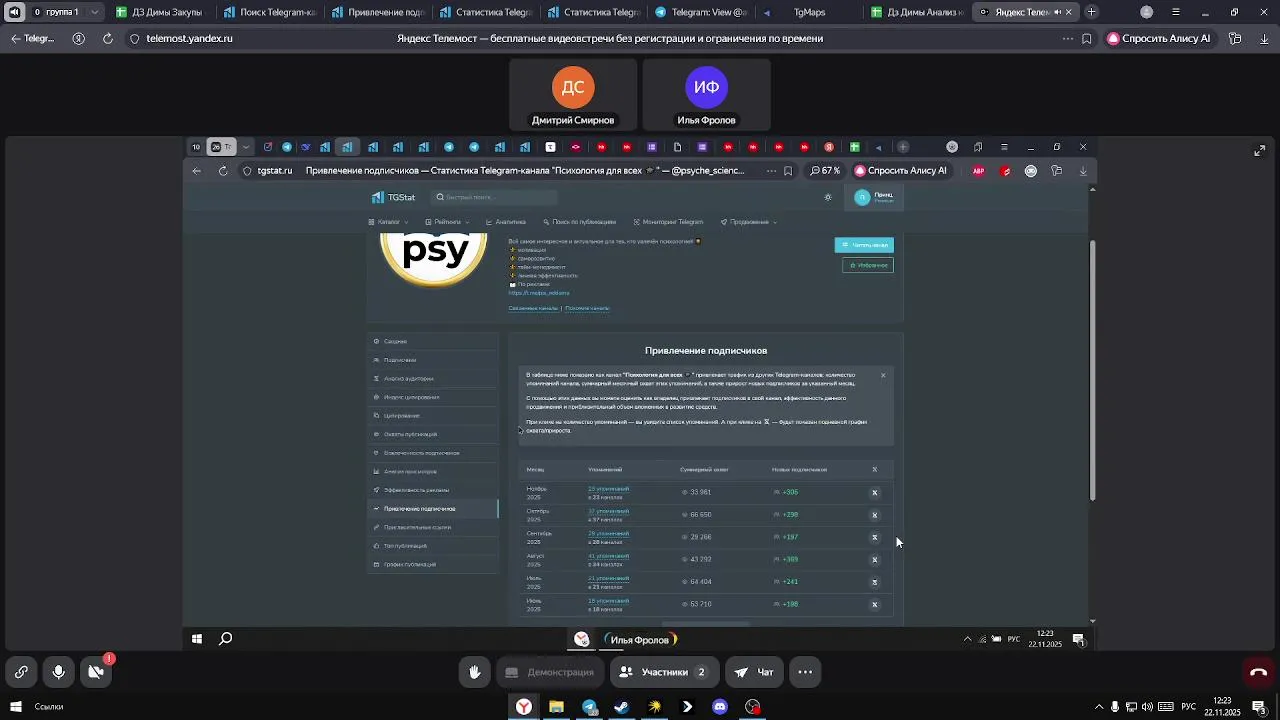Show daily chart for Октябрь 2025 row
The width and height of the screenshot is (1280, 720).
[874, 515]
